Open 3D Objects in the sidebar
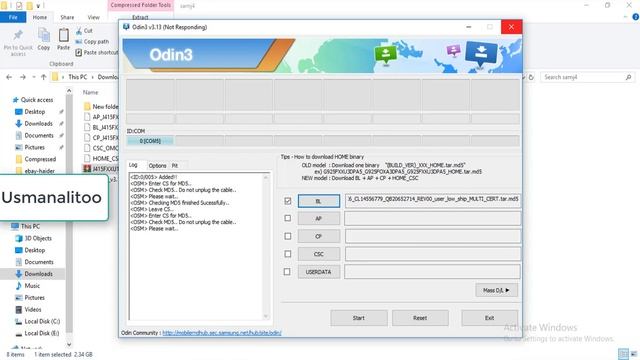The width and height of the screenshot is (640, 360). [x=38, y=238]
